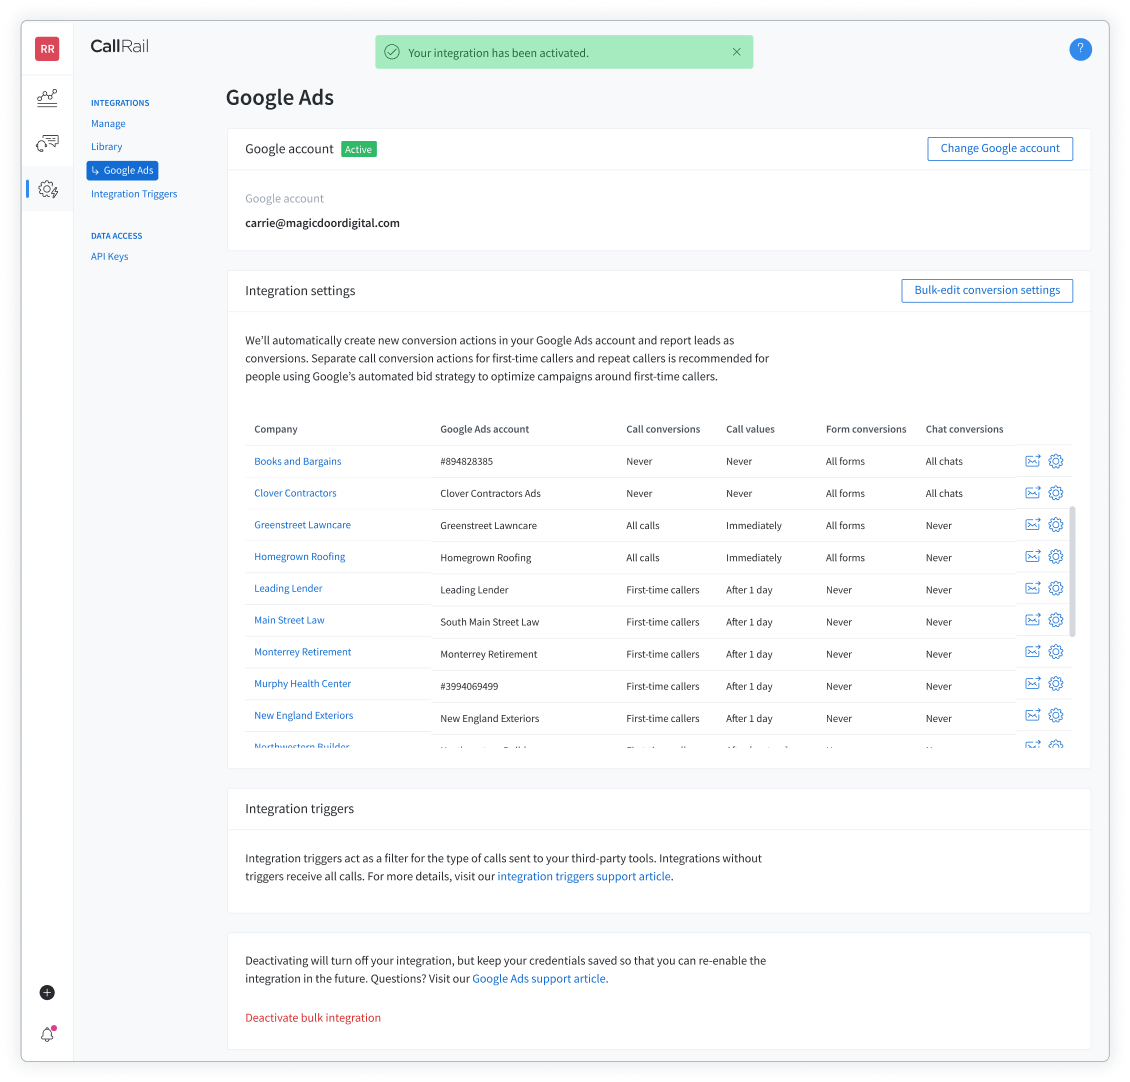Click the INTEGRATIONS section heading
The width and height of the screenshot is (1130, 1082).
(x=120, y=103)
